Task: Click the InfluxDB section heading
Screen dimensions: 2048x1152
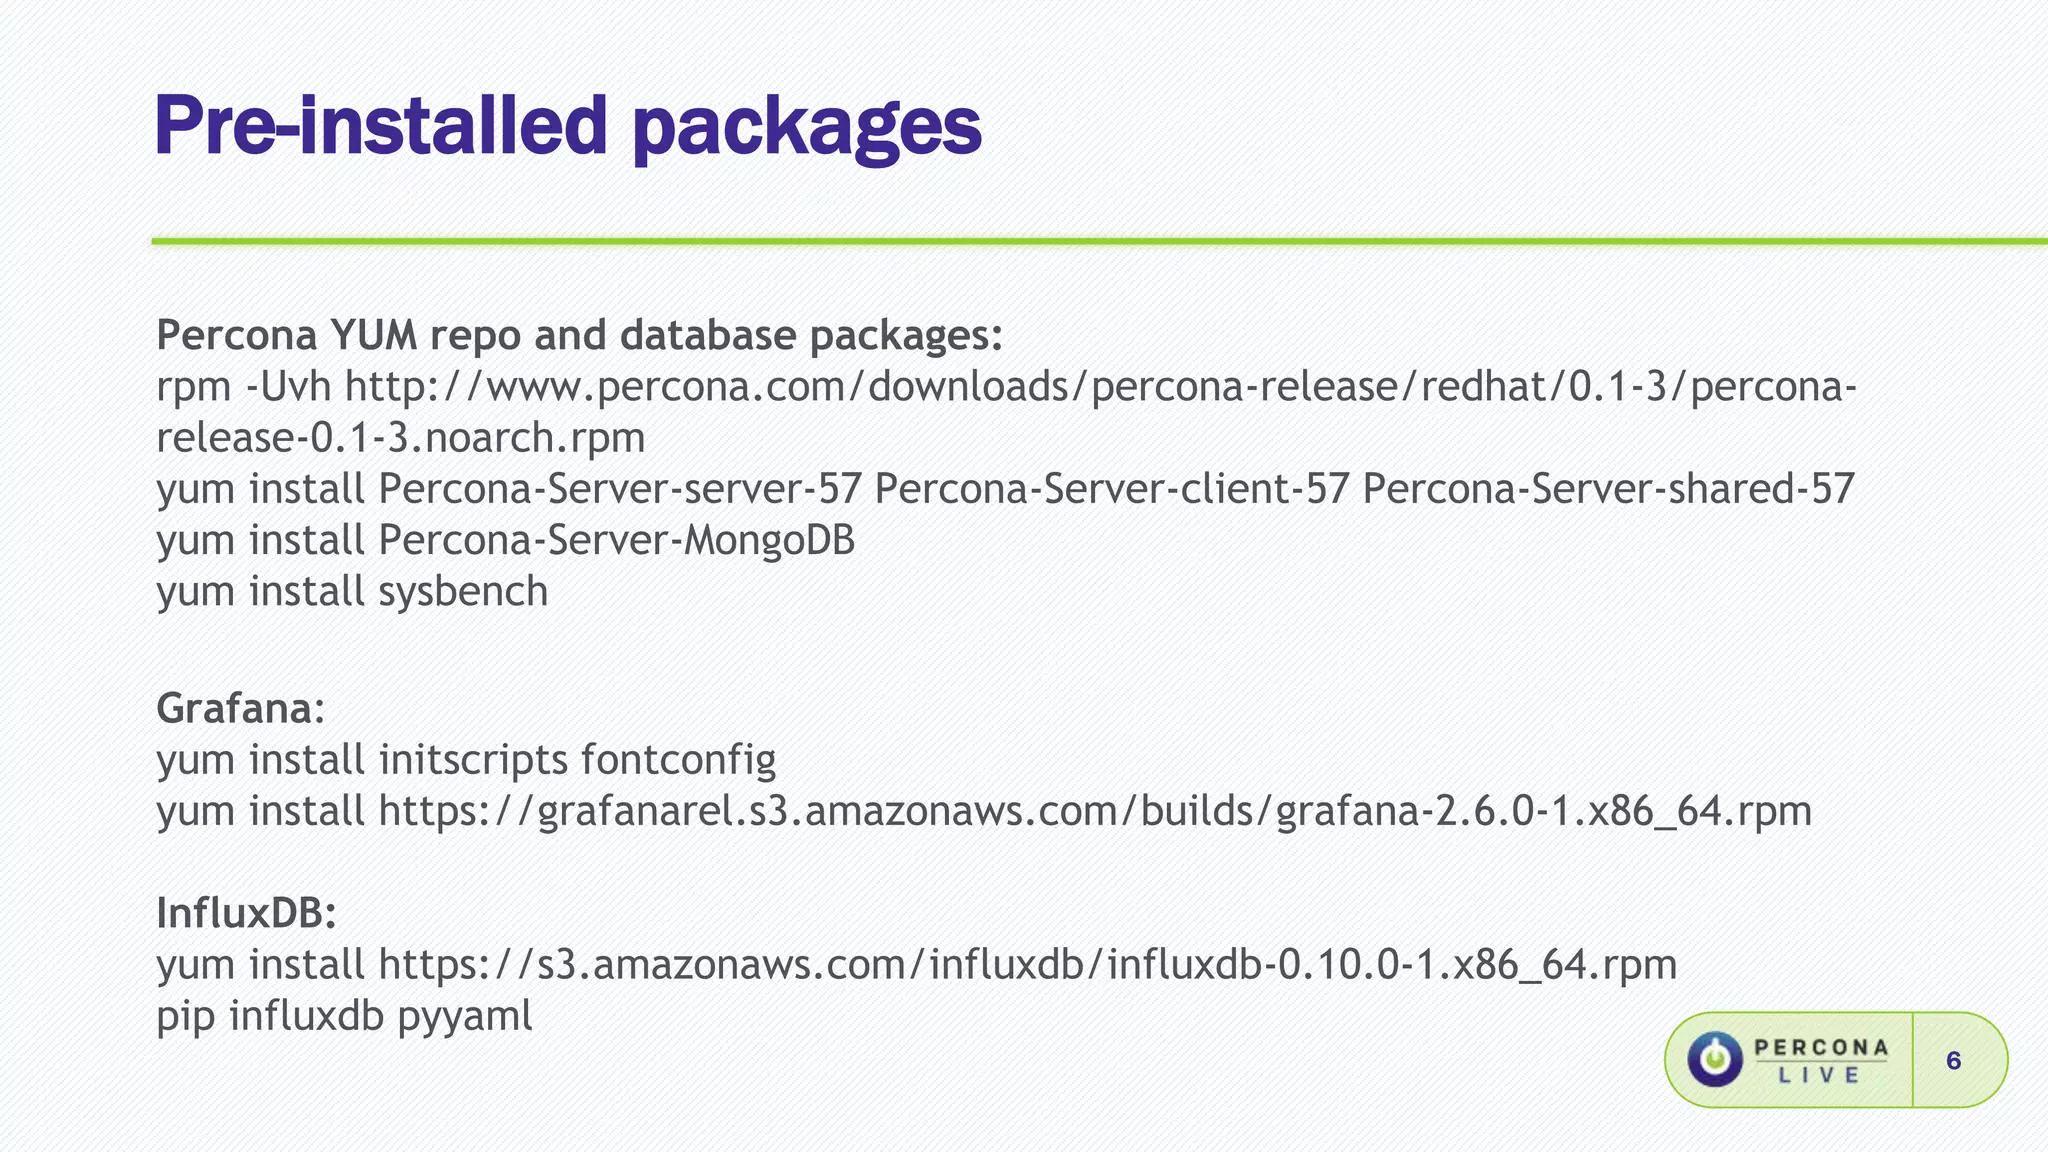Action: pyautogui.click(x=246, y=912)
